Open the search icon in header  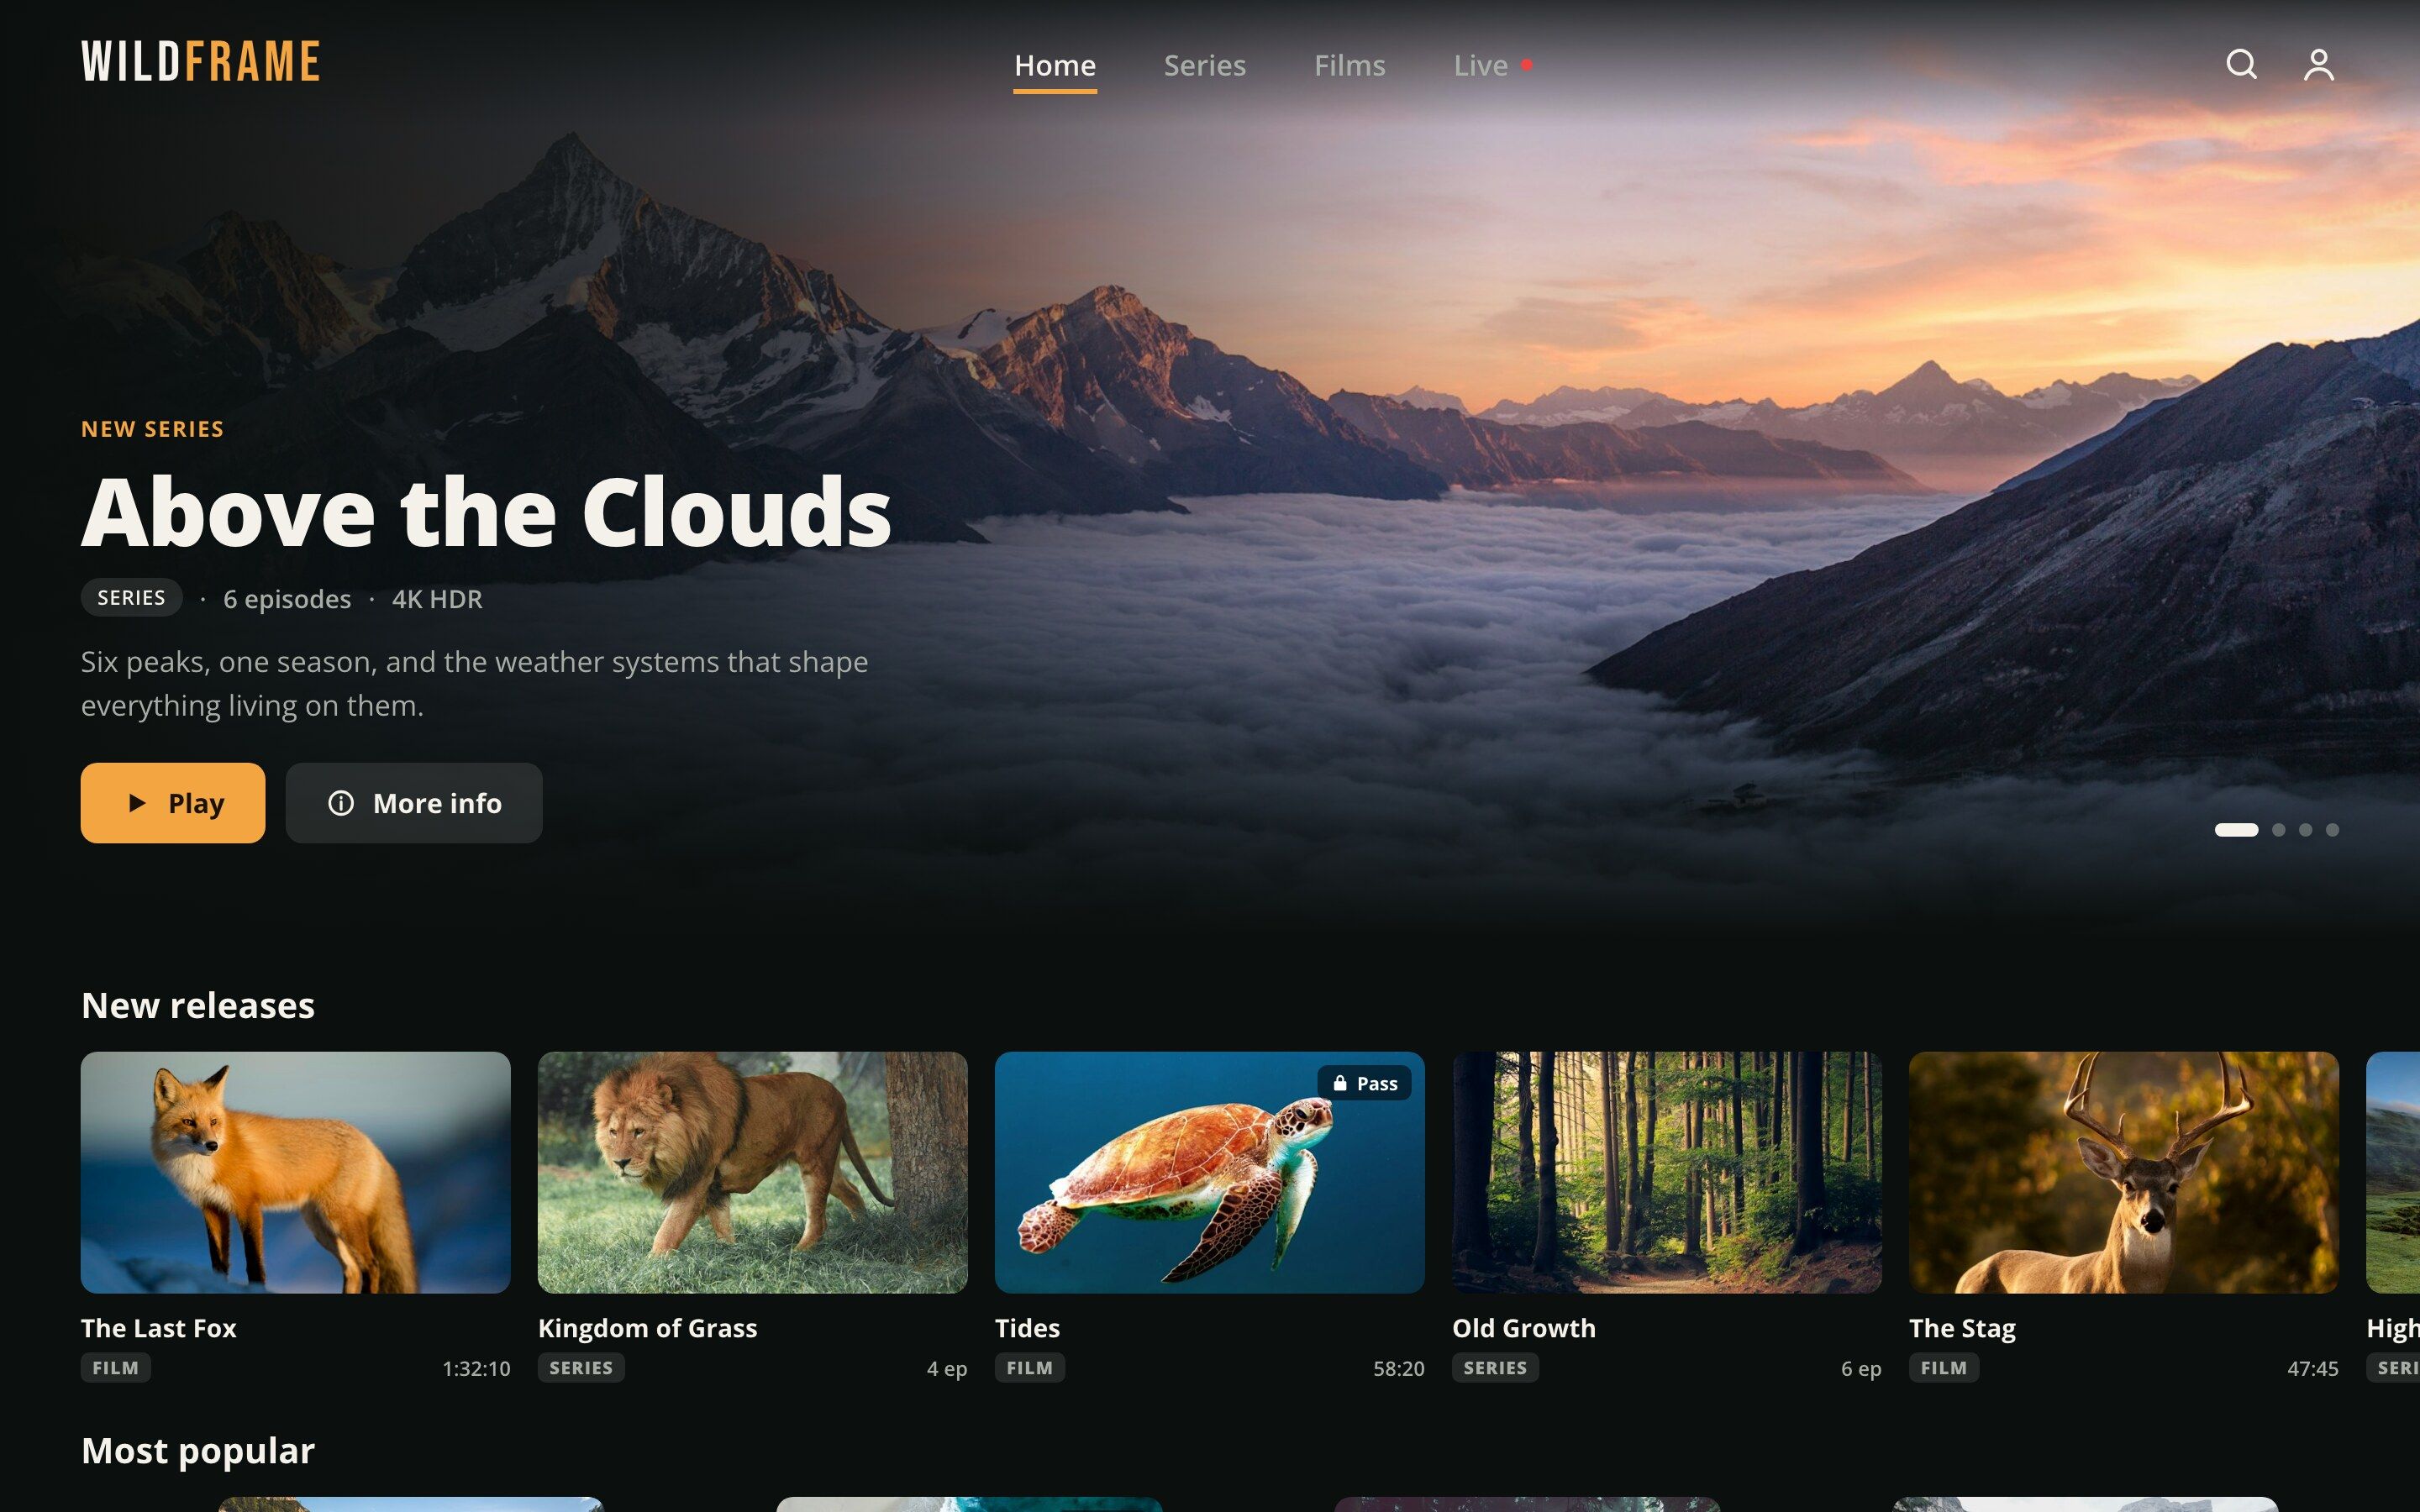tap(2241, 65)
